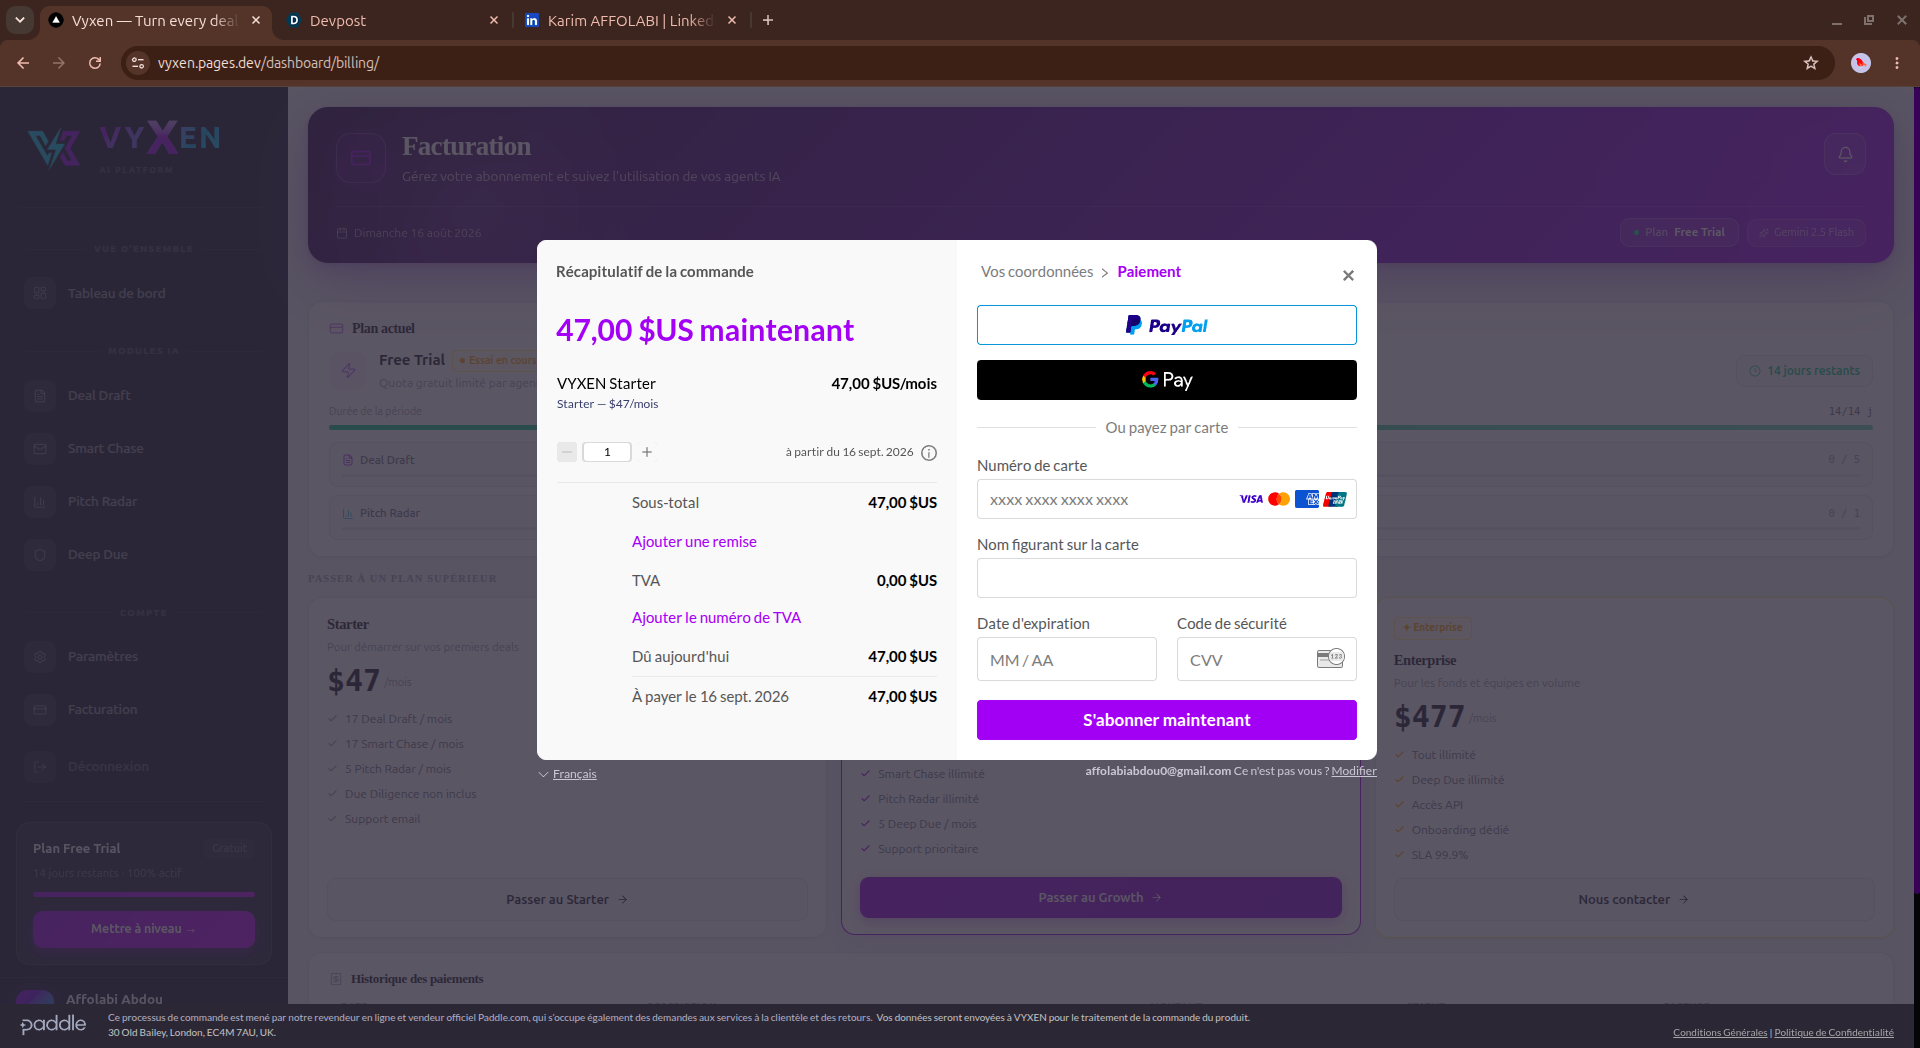The width and height of the screenshot is (1920, 1048).
Task: View site information icon in address bar
Action: click(138, 63)
